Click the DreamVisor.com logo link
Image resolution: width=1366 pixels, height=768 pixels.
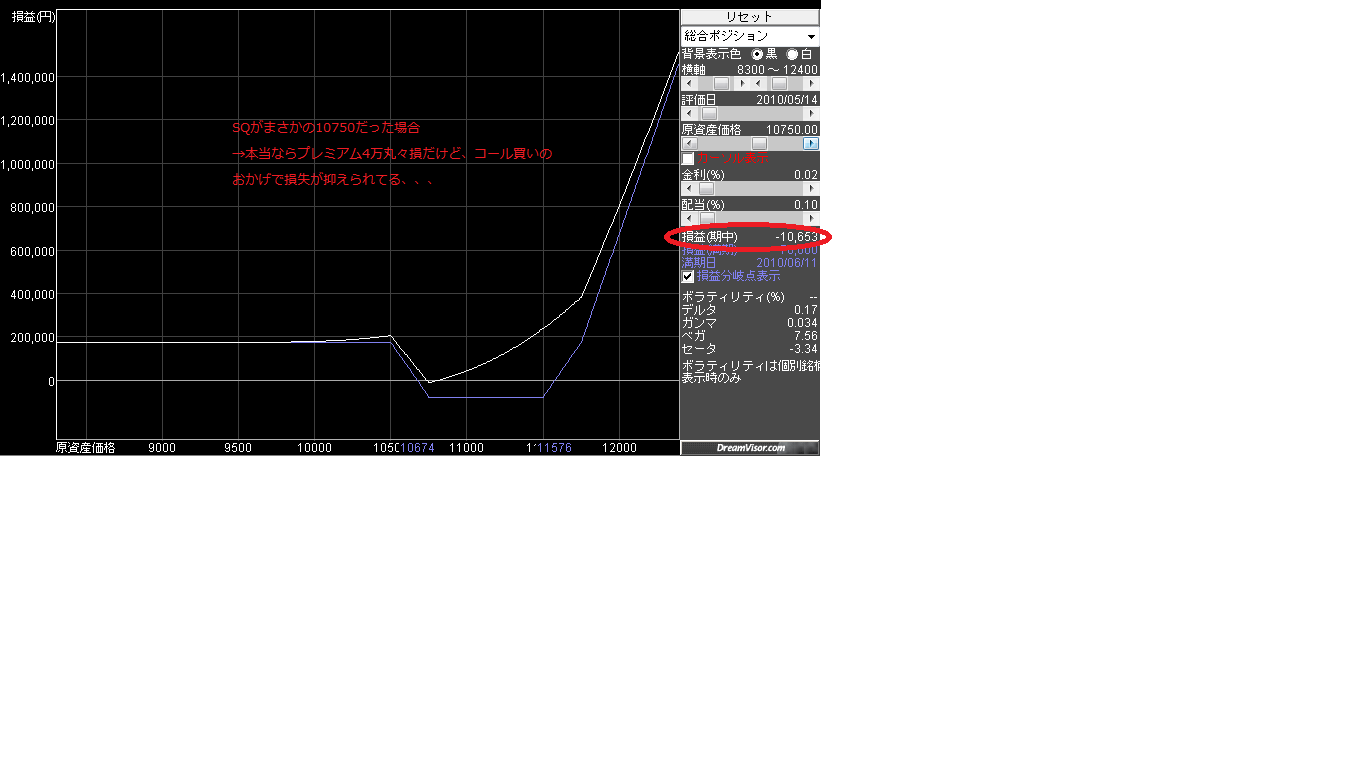pyautogui.click(x=750, y=448)
